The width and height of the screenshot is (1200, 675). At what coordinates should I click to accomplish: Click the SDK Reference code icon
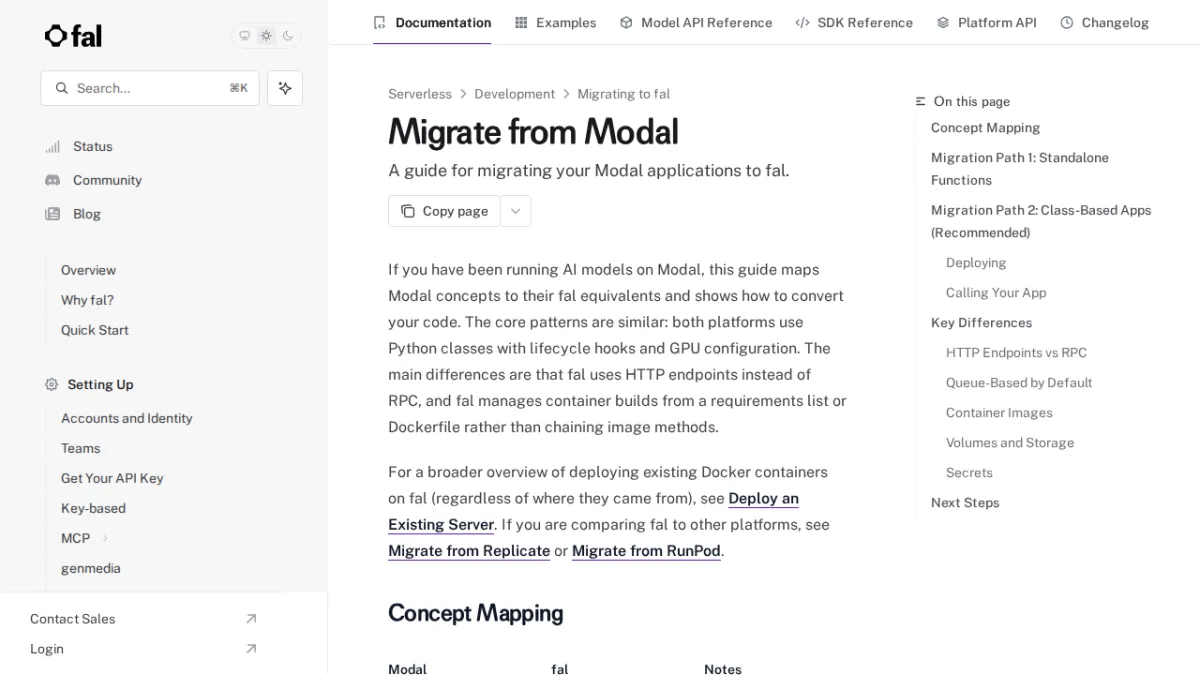pyautogui.click(x=802, y=22)
